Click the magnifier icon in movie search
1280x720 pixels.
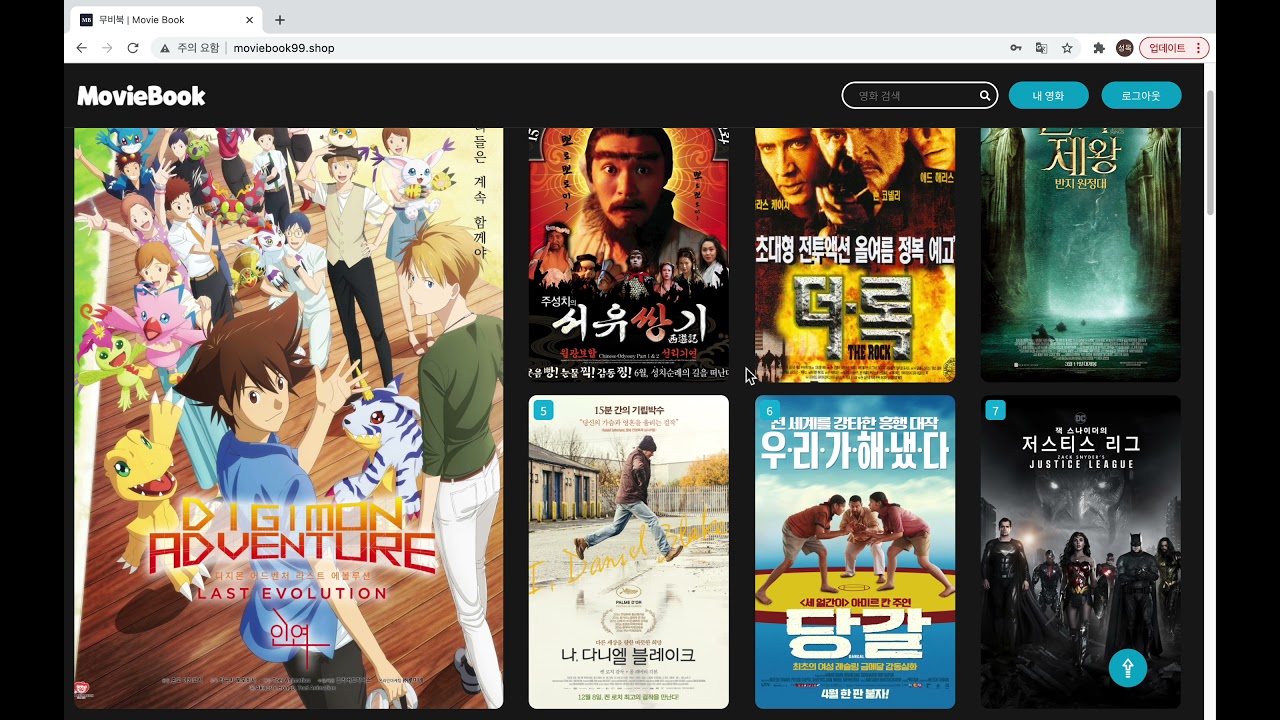(x=984, y=96)
